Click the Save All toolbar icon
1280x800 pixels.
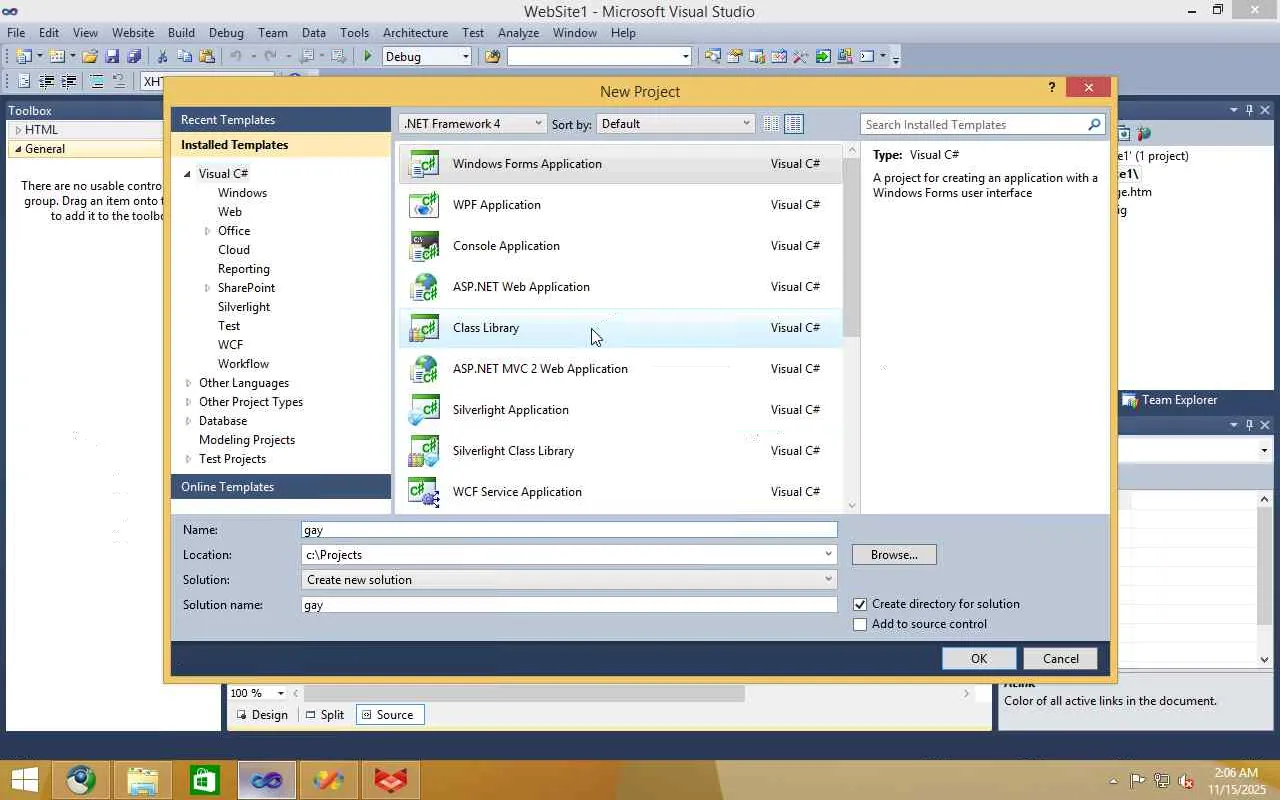coord(134,57)
